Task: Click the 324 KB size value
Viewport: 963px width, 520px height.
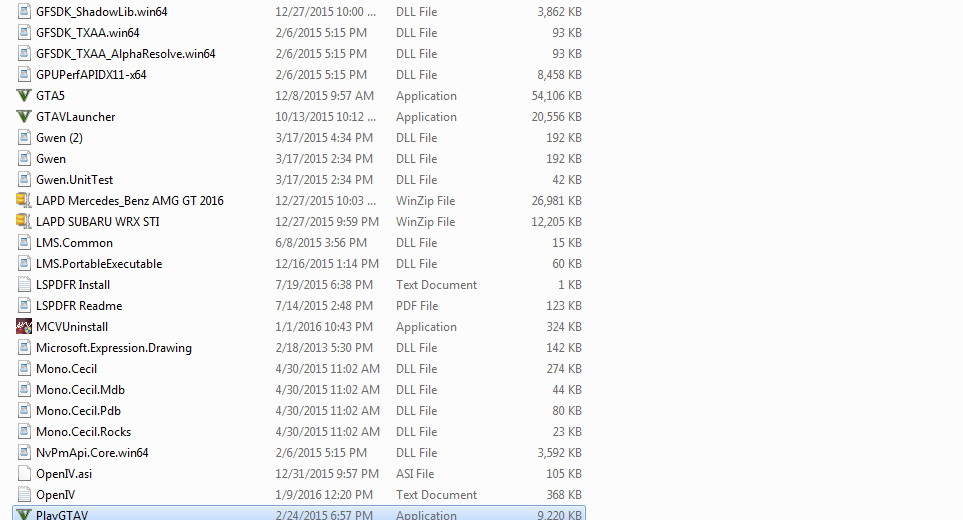Action: [x=564, y=327]
